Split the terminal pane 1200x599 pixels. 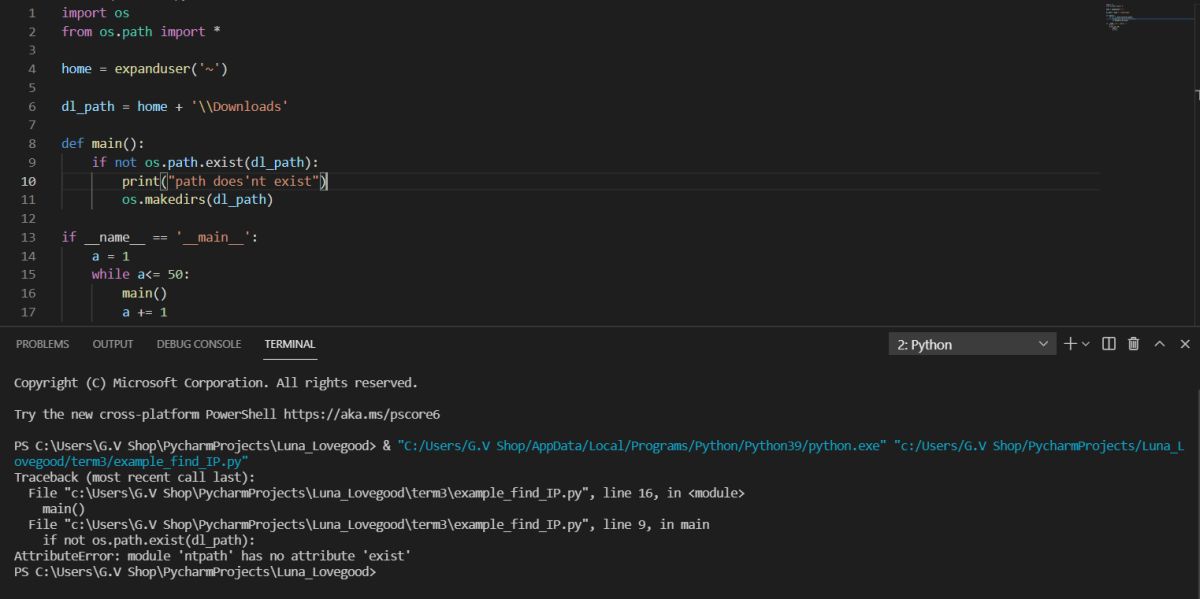point(1109,344)
